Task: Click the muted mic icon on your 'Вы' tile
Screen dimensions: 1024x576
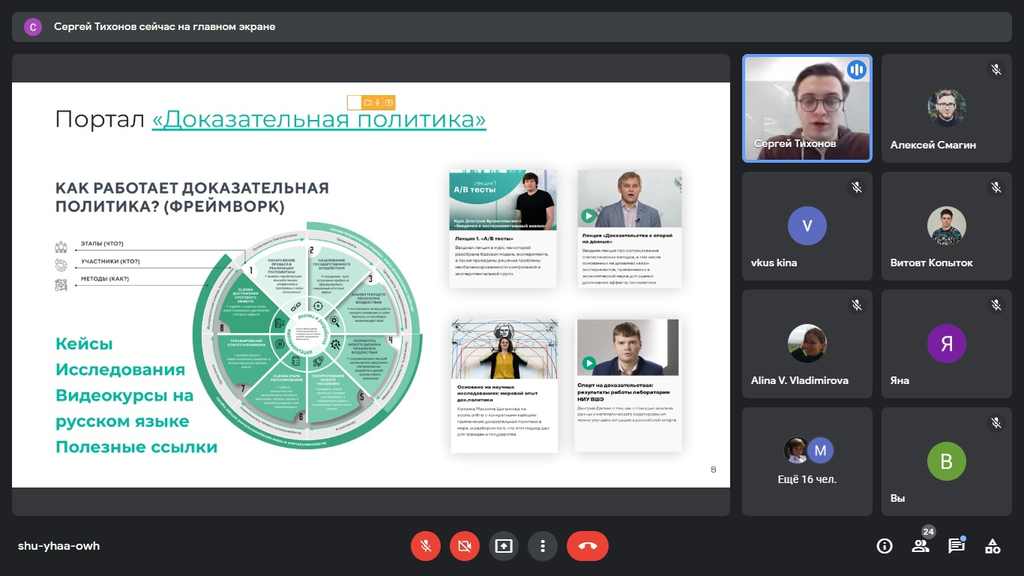Action: (996, 423)
